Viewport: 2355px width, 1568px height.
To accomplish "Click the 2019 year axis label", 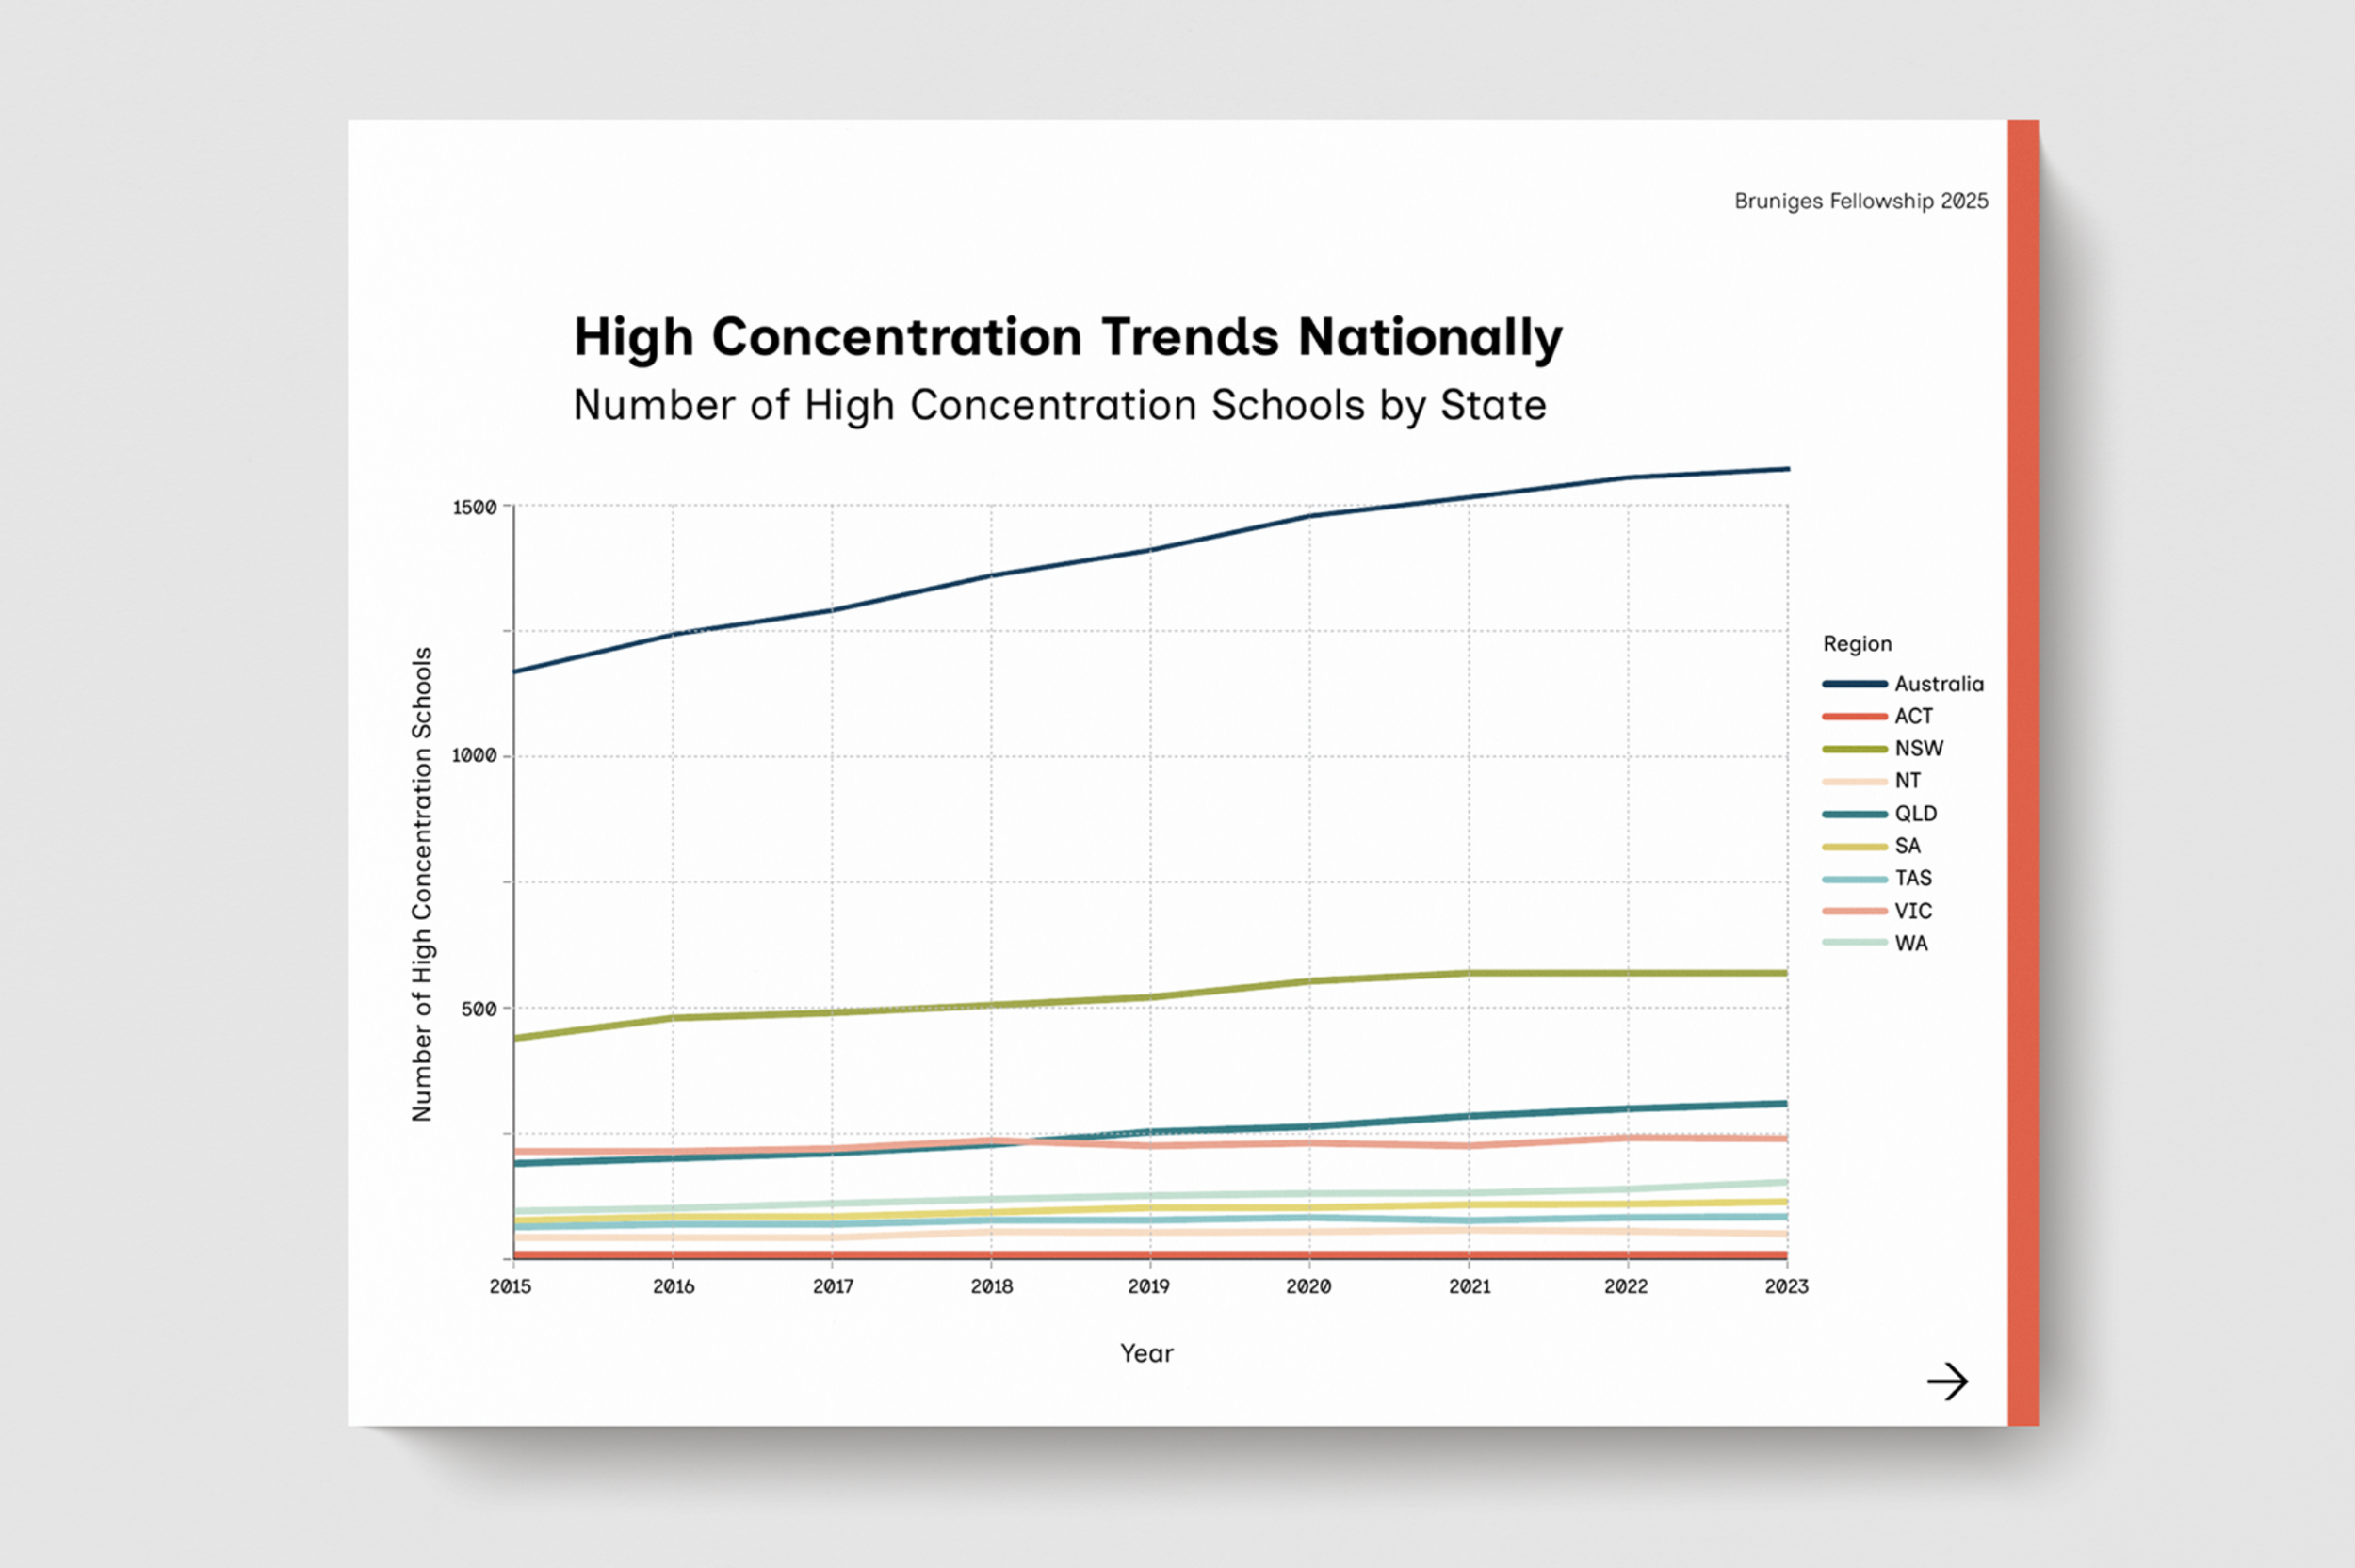I will coord(1148,1287).
